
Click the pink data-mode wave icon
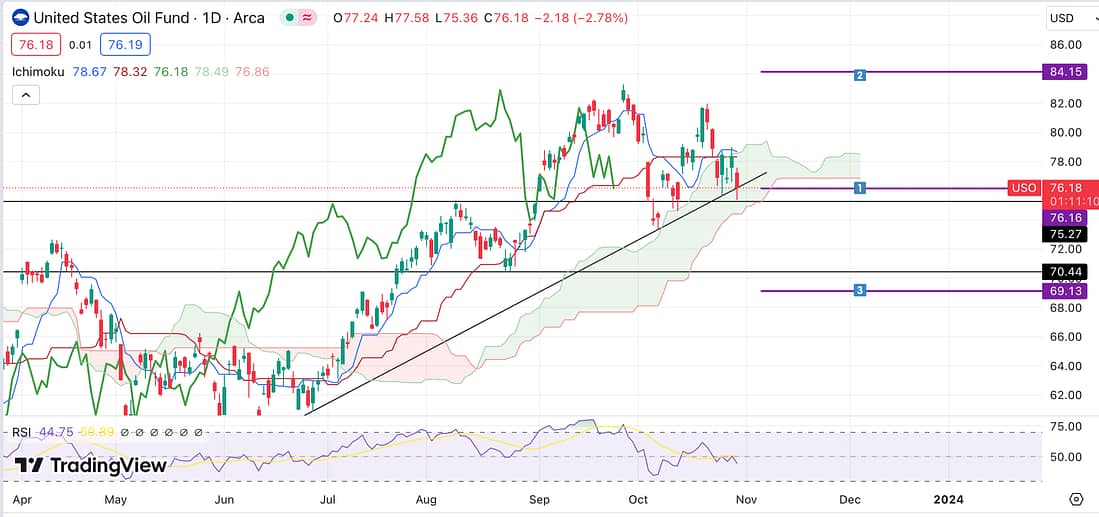pos(308,18)
